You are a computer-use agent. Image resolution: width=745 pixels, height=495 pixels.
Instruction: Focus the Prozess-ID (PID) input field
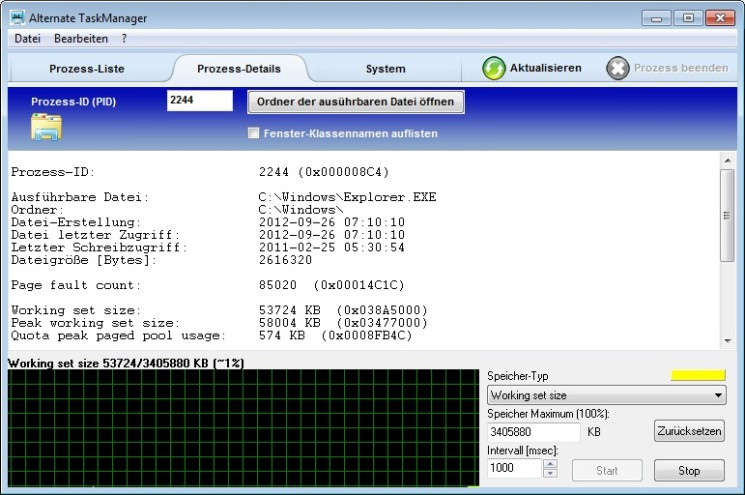tap(200, 100)
